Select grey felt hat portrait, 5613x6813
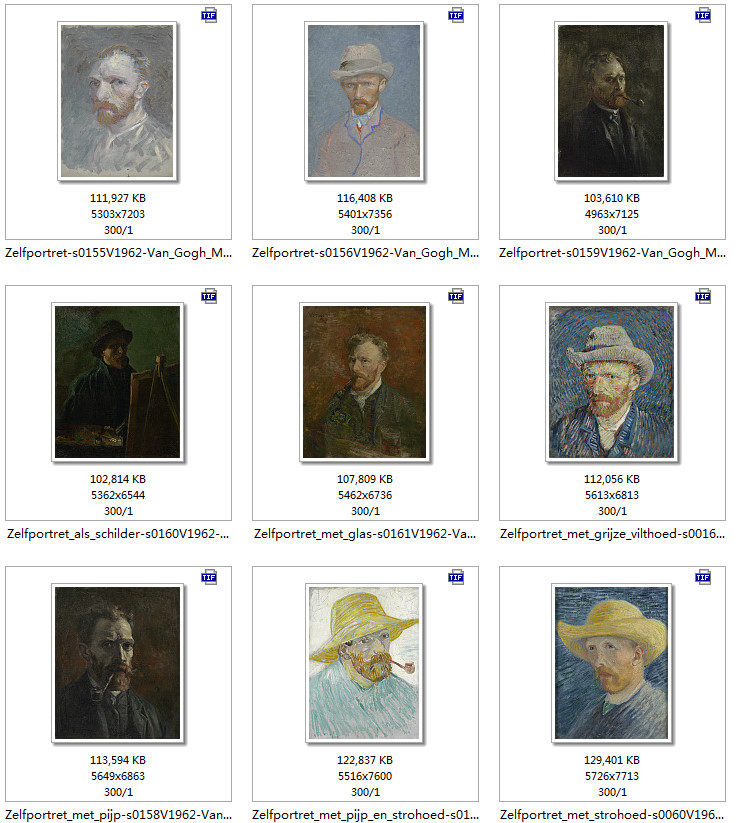This screenshot has height=823, width=748. pyautogui.click(x=612, y=382)
